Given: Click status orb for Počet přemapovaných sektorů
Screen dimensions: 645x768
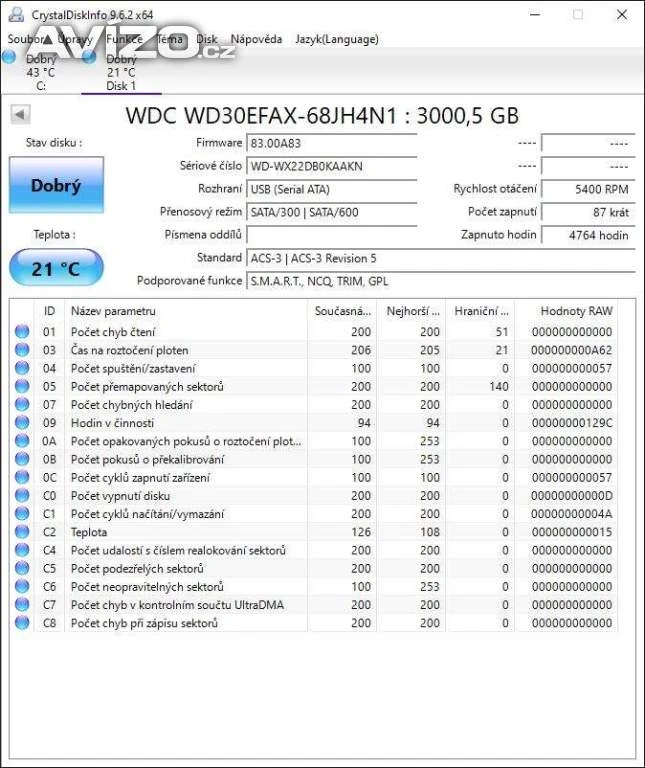Looking at the screenshot, I should 22,386.
